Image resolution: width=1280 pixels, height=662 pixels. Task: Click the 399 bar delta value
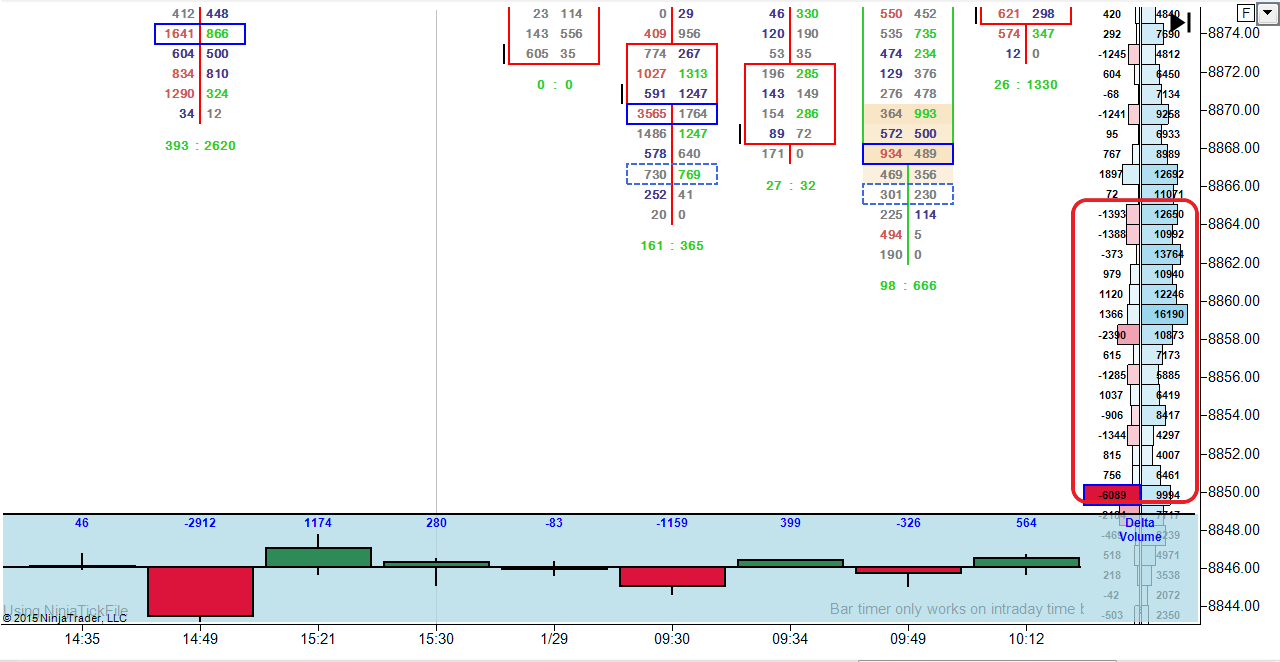[x=790, y=523]
